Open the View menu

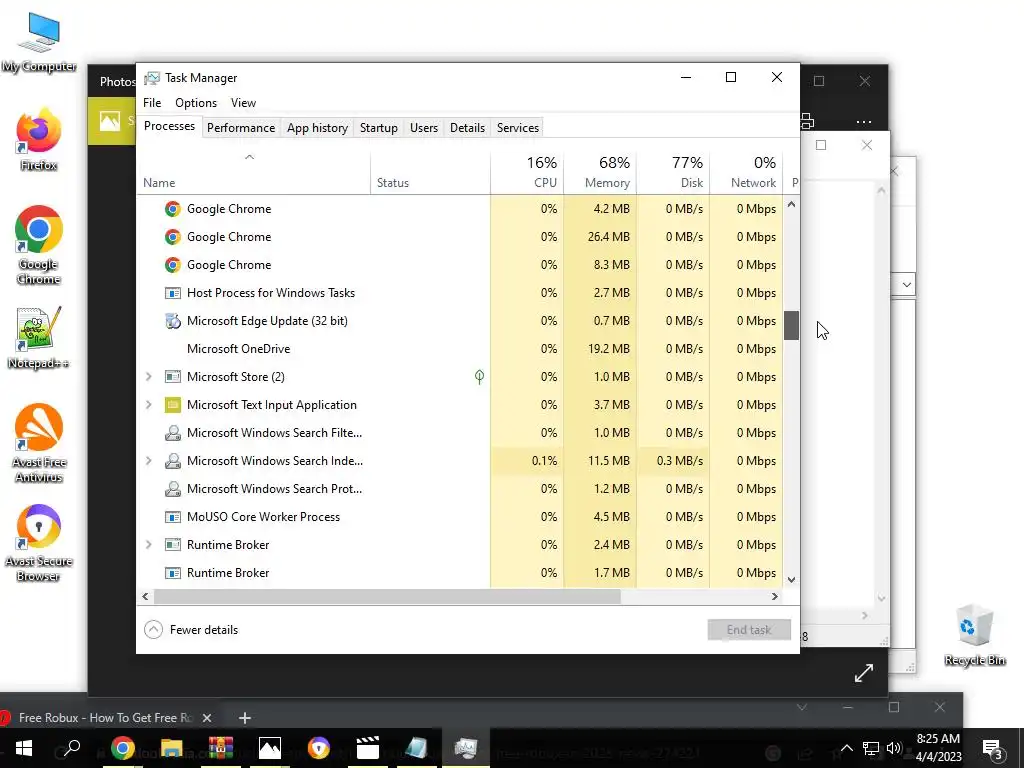(243, 103)
